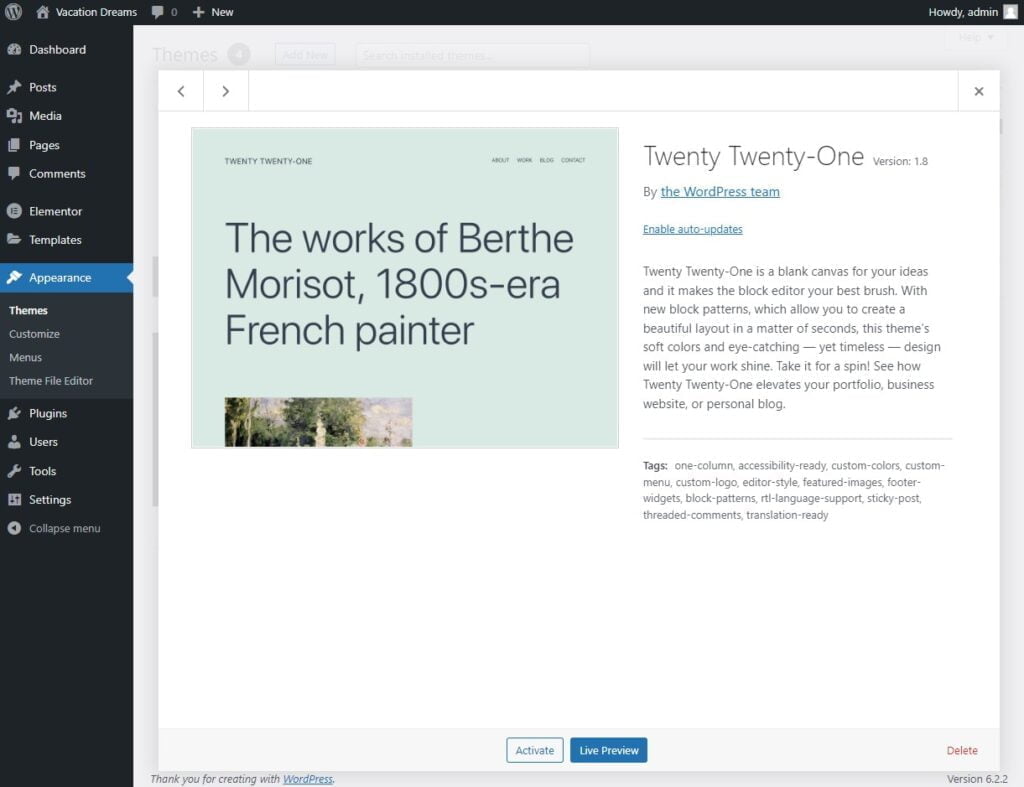Open Theme File Editor submenu
The height and width of the screenshot is (787, 1024).
click(x=50, y=381)
